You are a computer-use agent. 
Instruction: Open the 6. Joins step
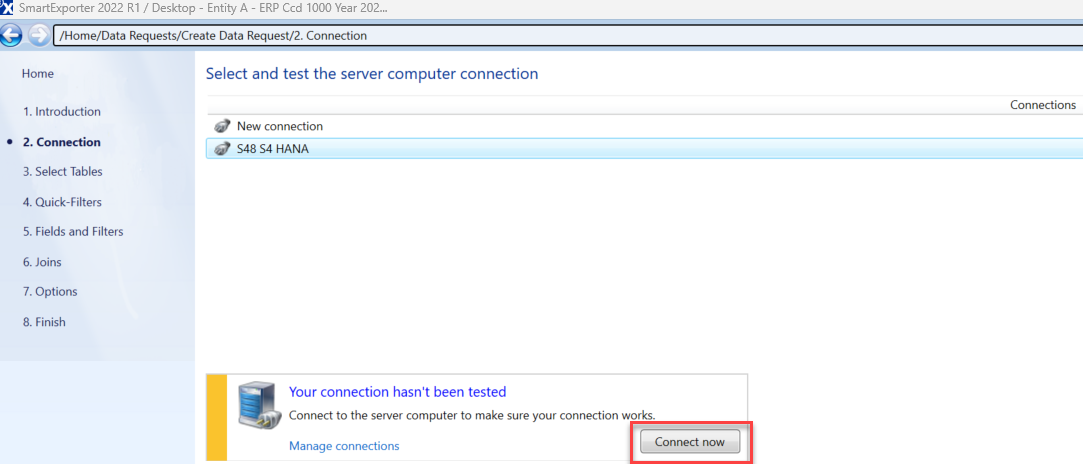tap(42, 262)
